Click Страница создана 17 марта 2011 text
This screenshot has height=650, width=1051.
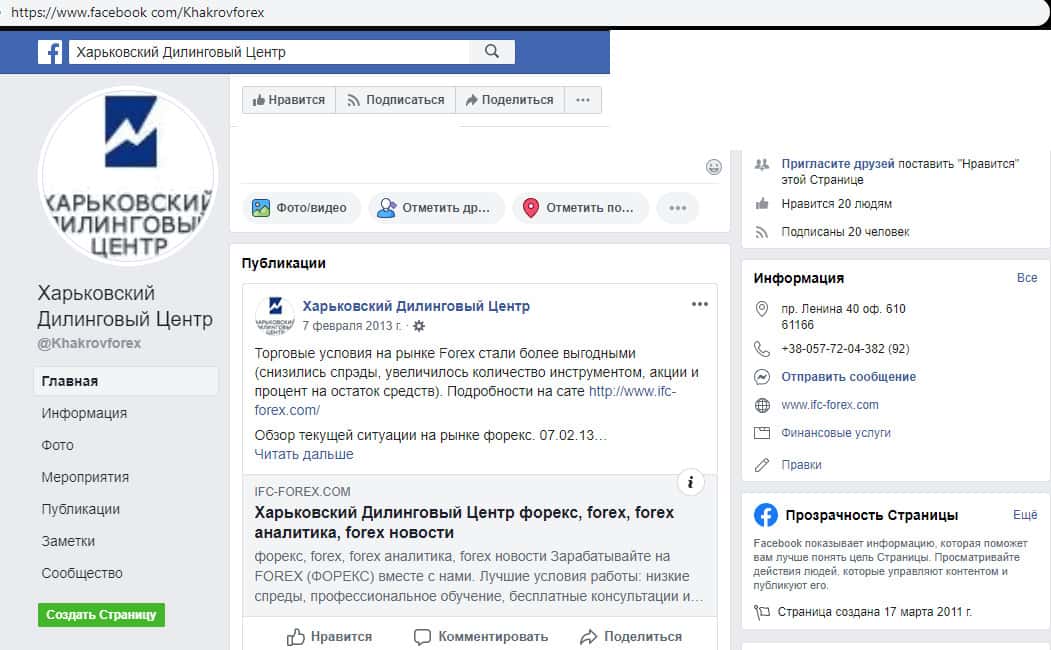pos(875,612)
